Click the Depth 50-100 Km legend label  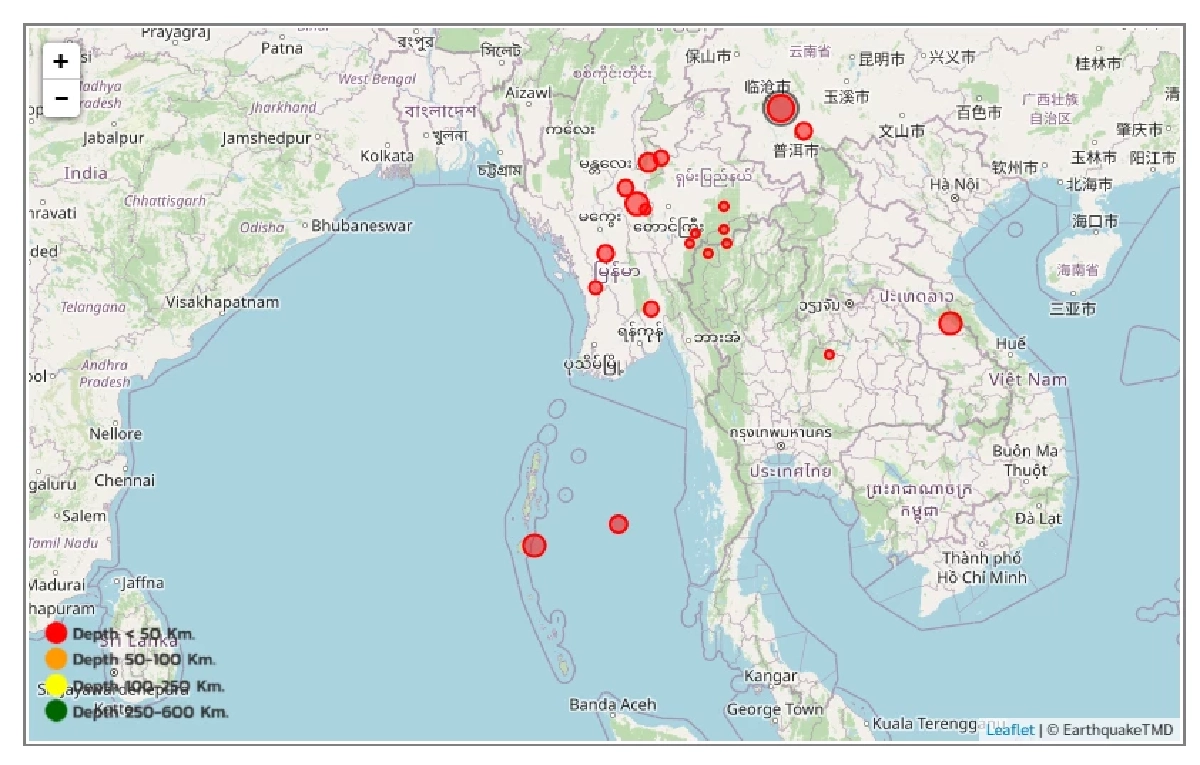point(143,659)
